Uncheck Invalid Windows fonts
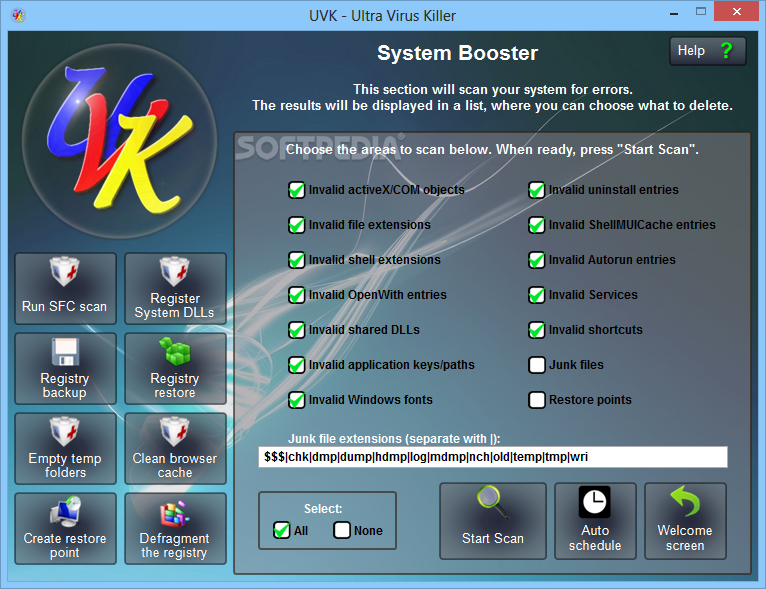 click(x=296, y=400)
